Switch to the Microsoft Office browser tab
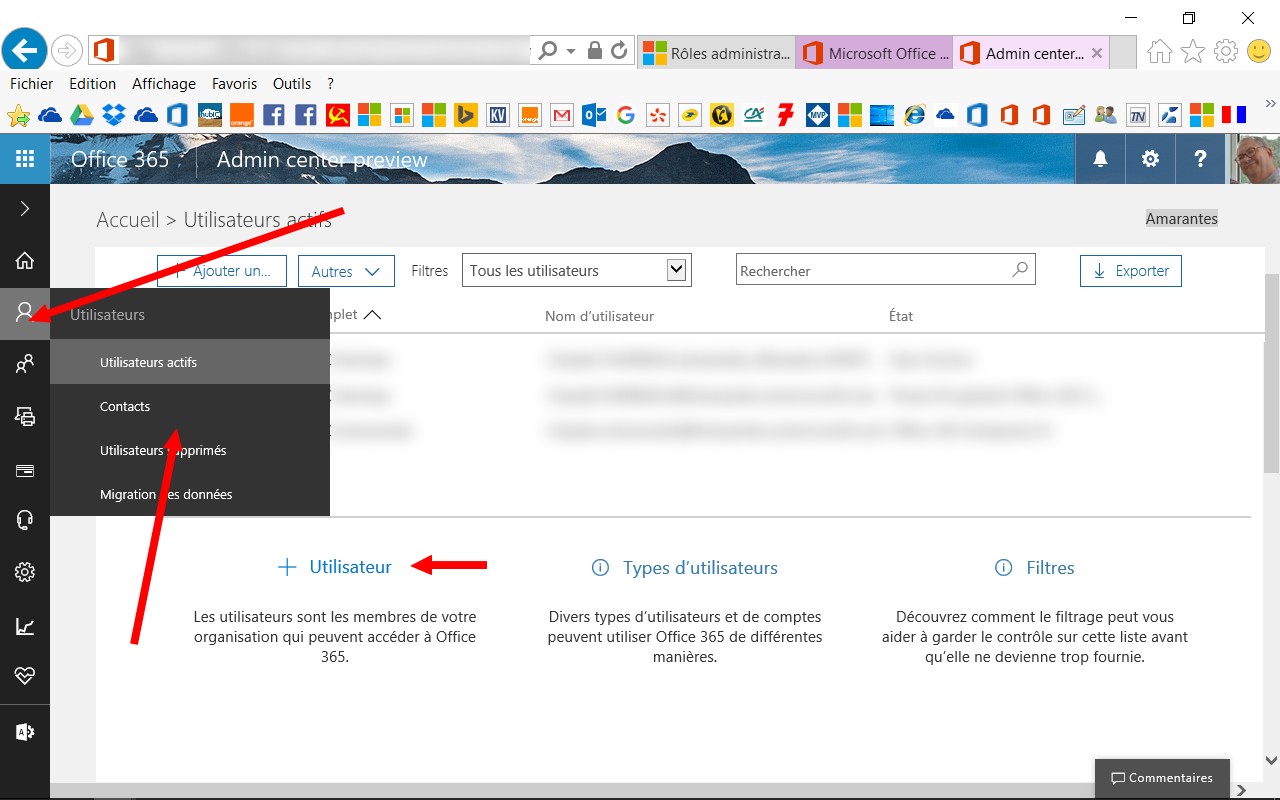This screenshot has width=1280, height=800. (x=875, y=53)
